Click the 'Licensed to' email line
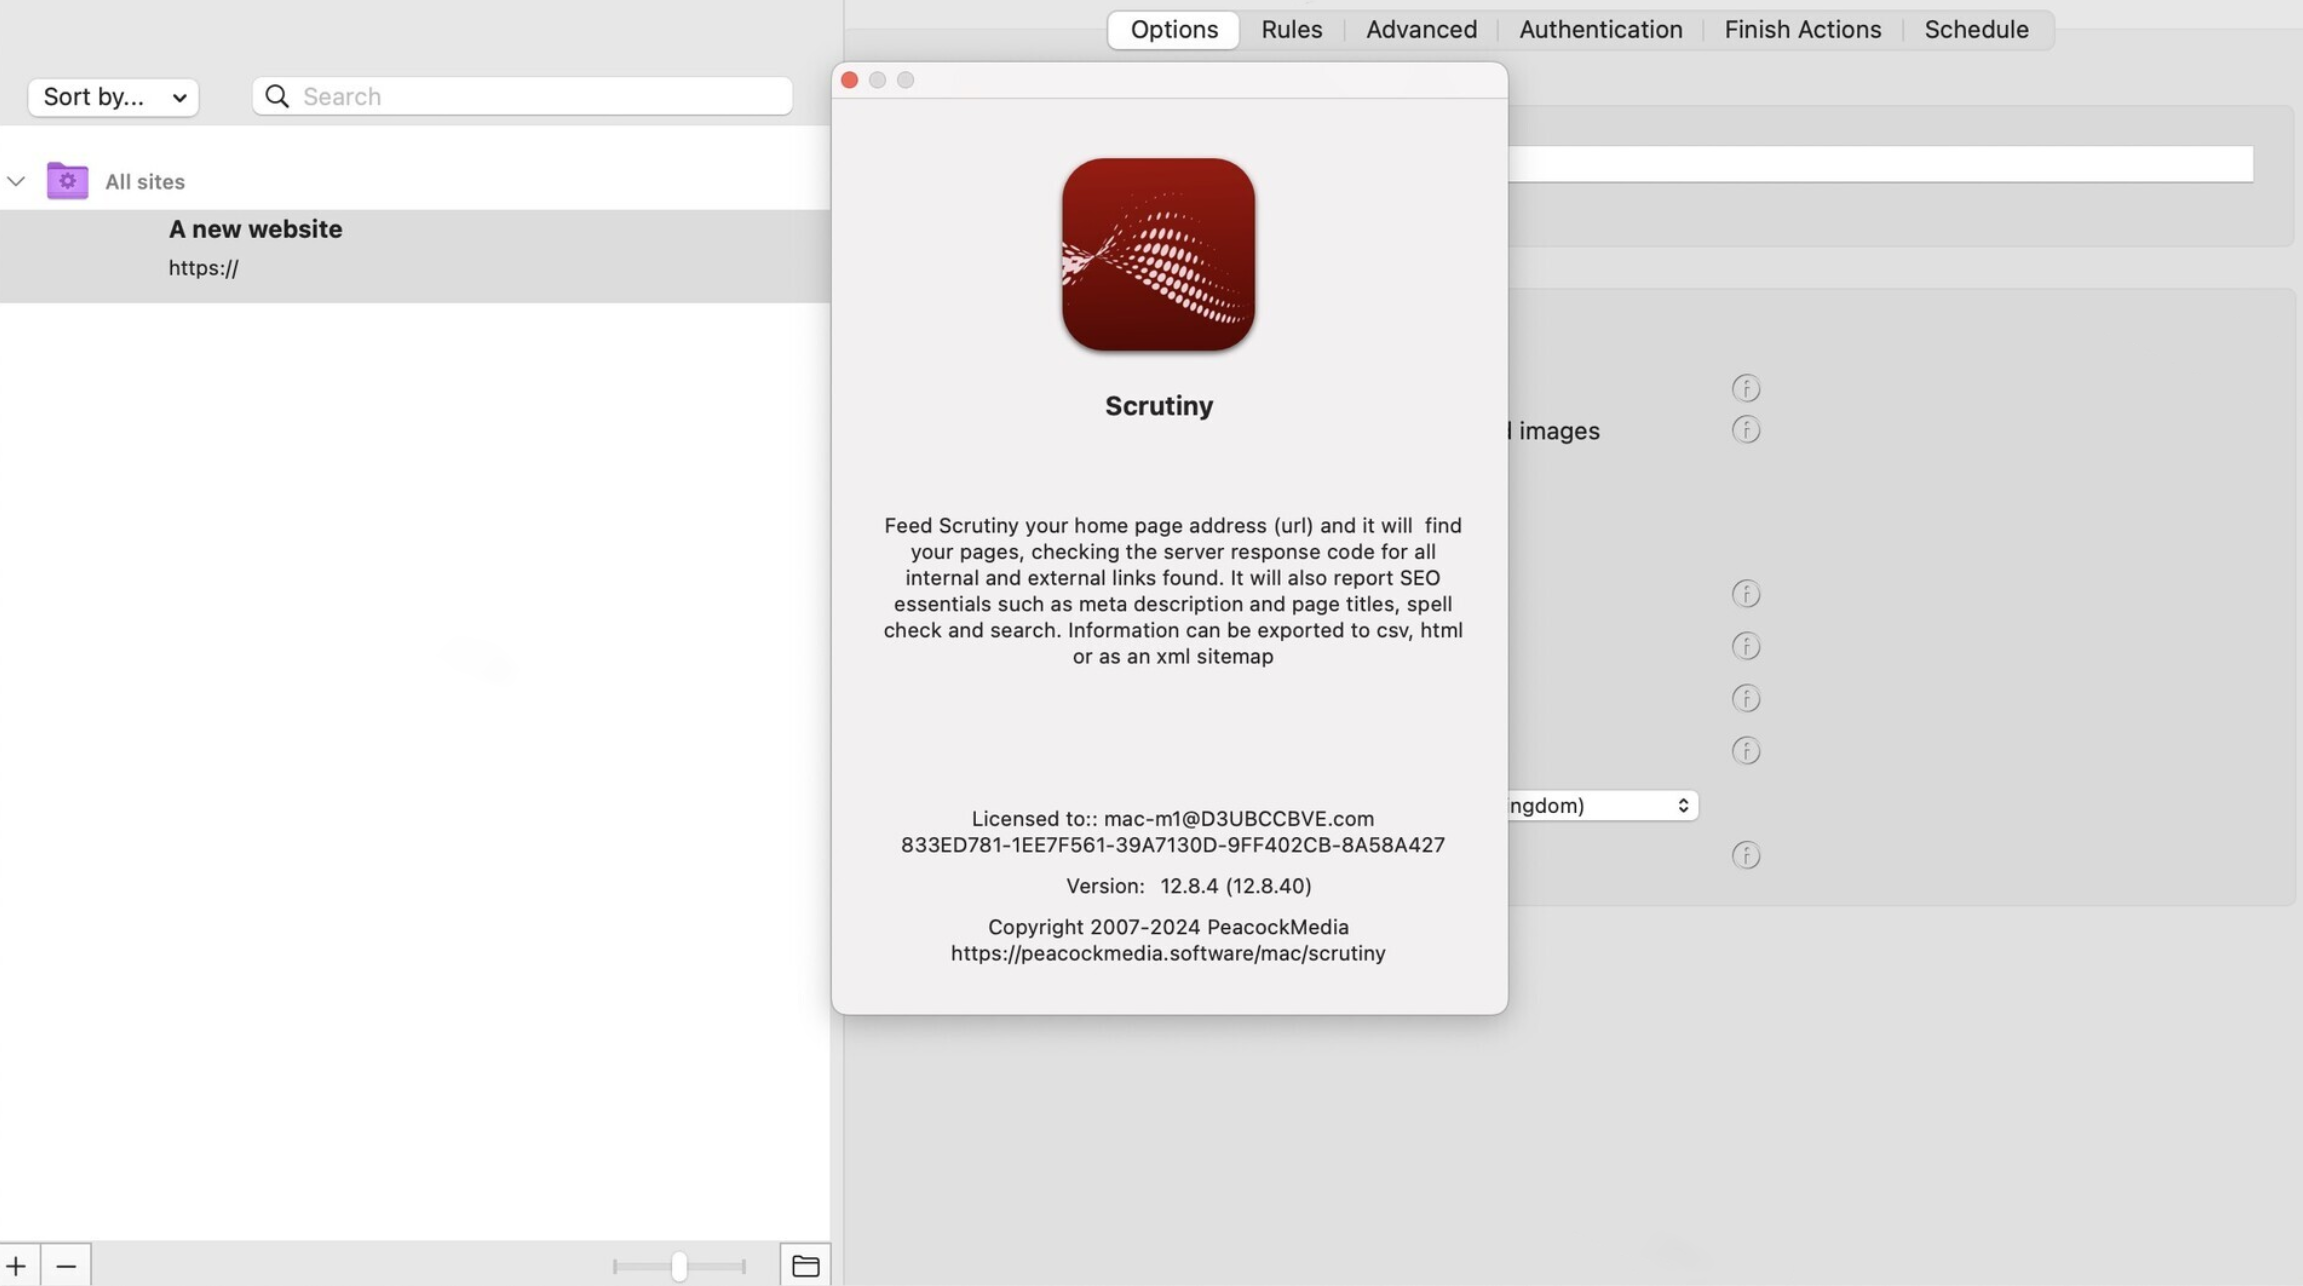This screenshot has width=2303, height=1286. (x=1172, y=818)
